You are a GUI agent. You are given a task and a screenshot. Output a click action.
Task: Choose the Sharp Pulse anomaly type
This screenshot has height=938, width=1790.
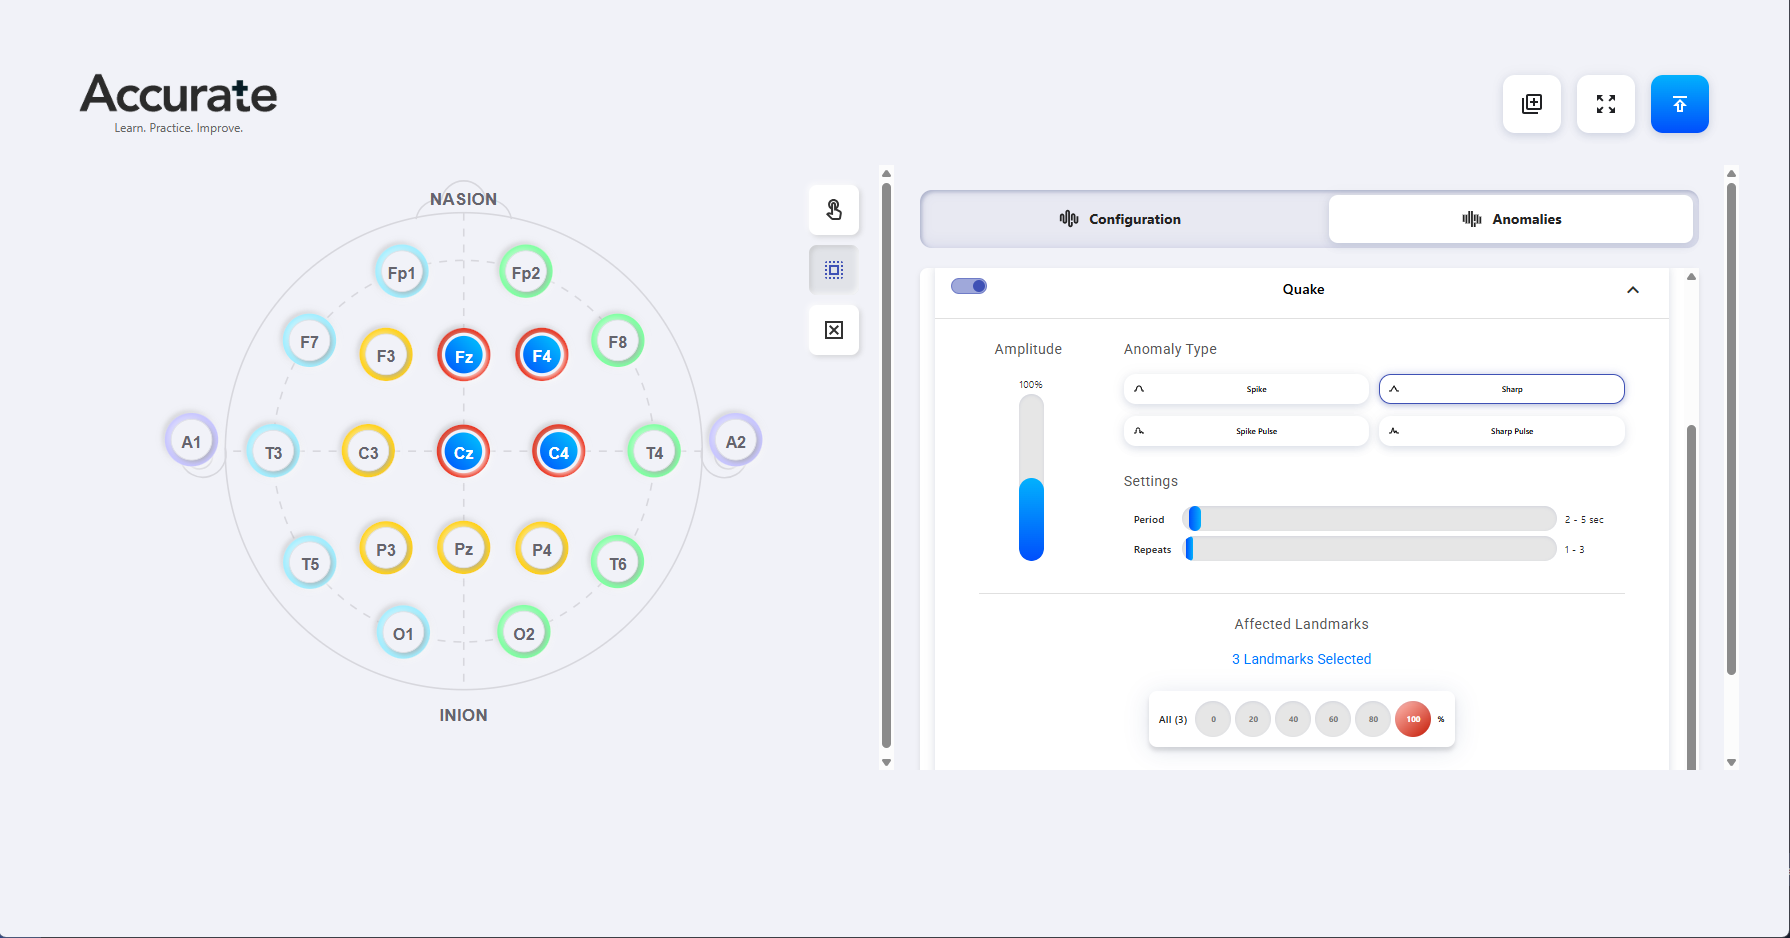point(1502,431)
